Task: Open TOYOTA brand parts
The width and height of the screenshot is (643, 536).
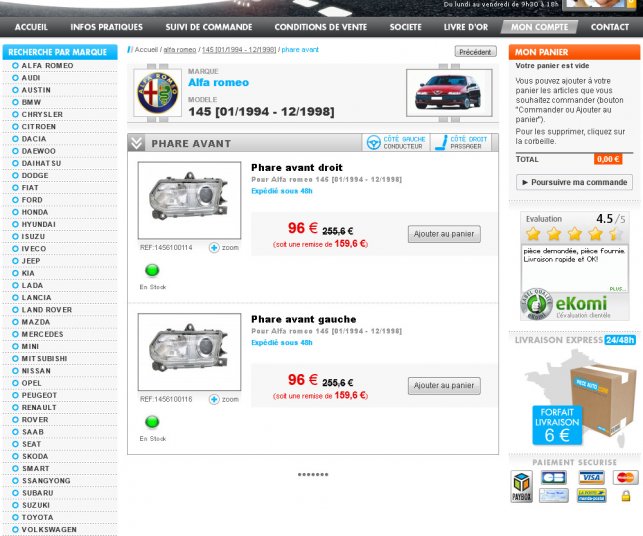Action: (x=37, y=518)
